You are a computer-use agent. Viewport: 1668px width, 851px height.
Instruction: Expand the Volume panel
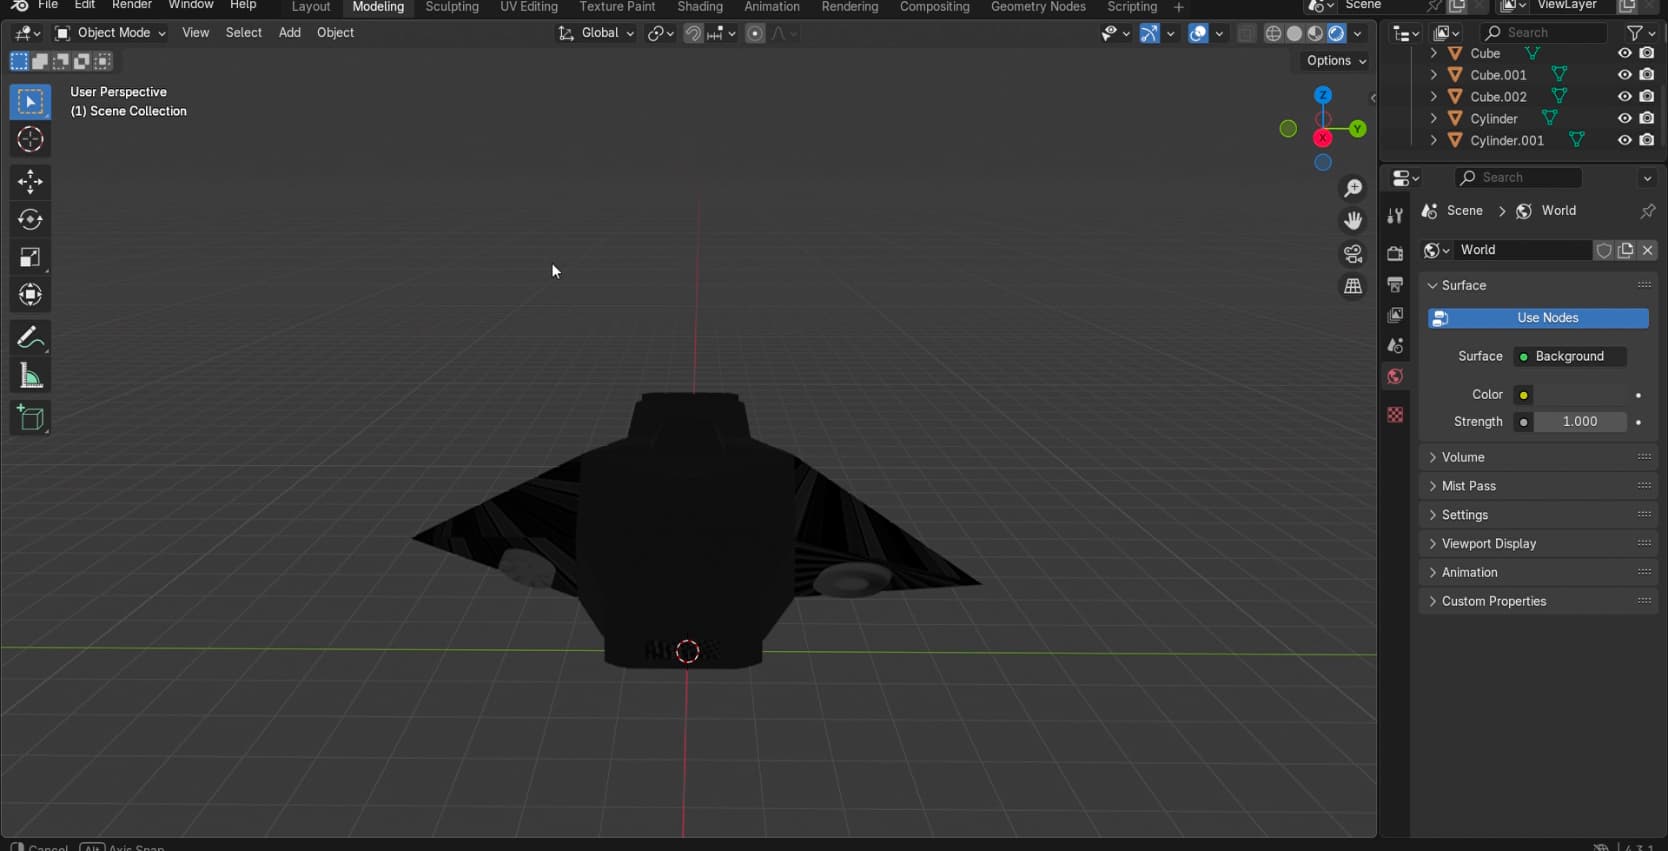click(x=1463, y=457)
